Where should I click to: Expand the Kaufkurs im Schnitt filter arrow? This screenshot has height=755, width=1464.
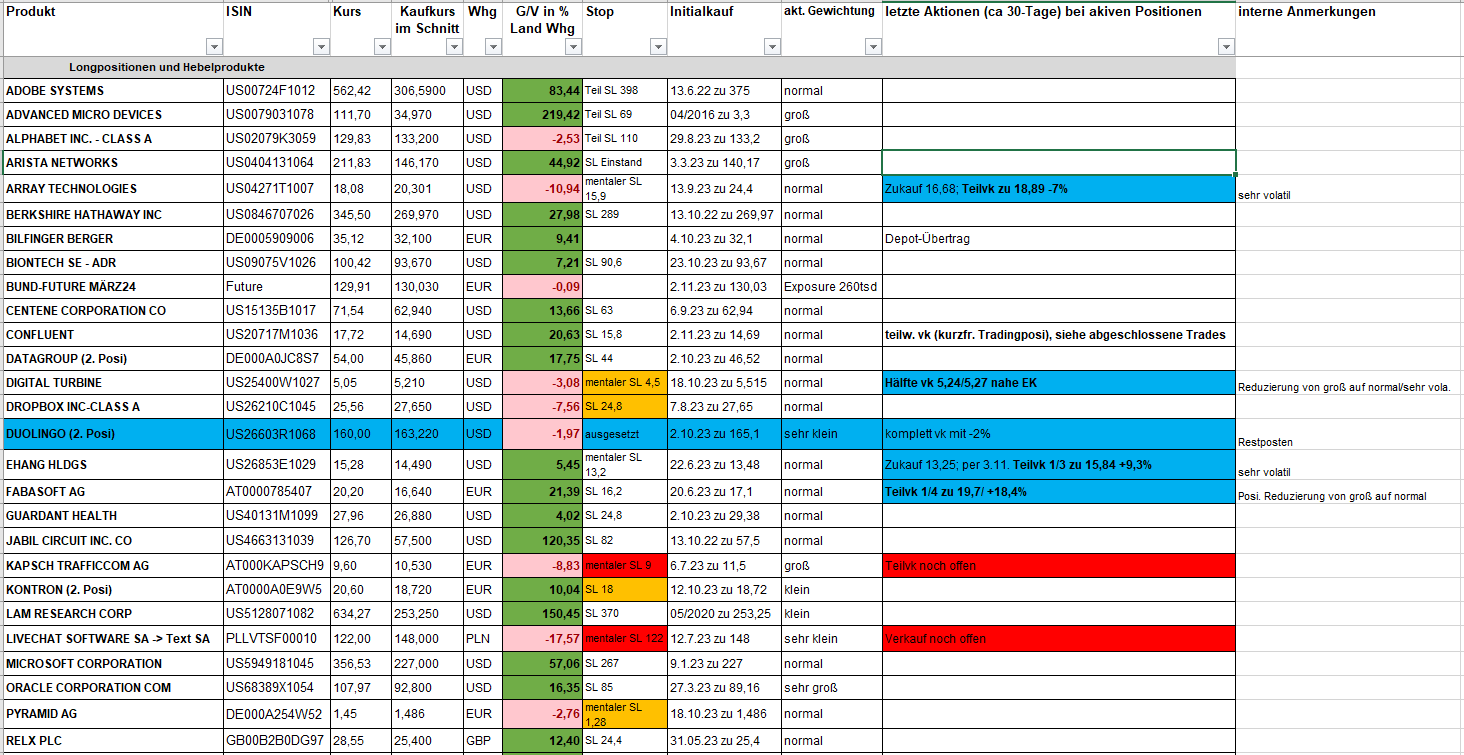click(453, 47)
